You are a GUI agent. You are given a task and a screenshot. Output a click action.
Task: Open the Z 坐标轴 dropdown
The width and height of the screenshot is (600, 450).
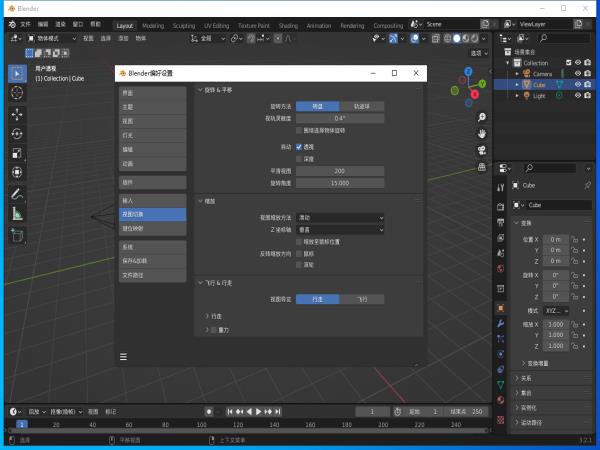pos(340,229)
